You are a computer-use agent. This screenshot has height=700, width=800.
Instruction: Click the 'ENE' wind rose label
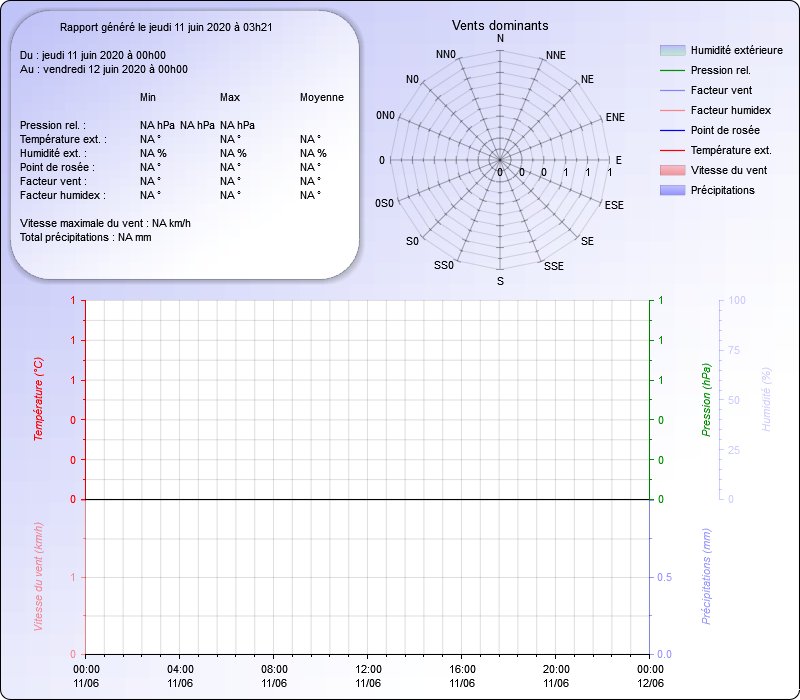click(x=615, y=117)
